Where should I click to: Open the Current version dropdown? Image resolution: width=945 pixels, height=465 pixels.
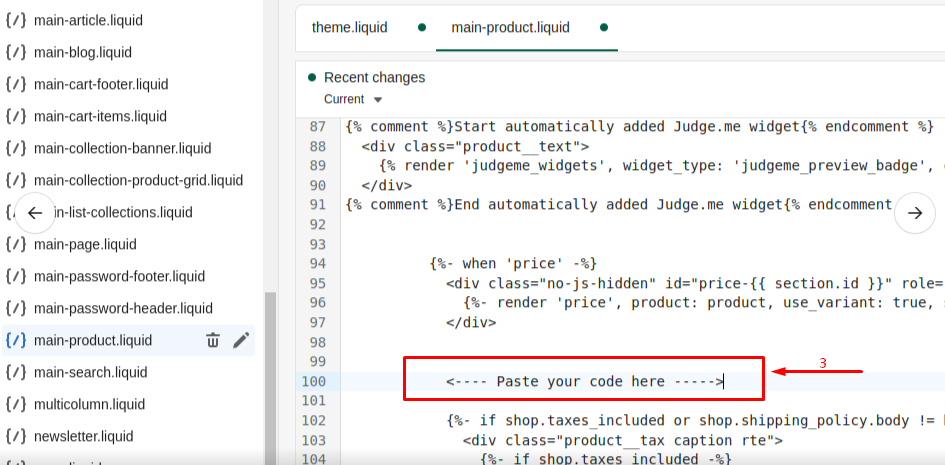pyautogui.click(x=353, y=99)
